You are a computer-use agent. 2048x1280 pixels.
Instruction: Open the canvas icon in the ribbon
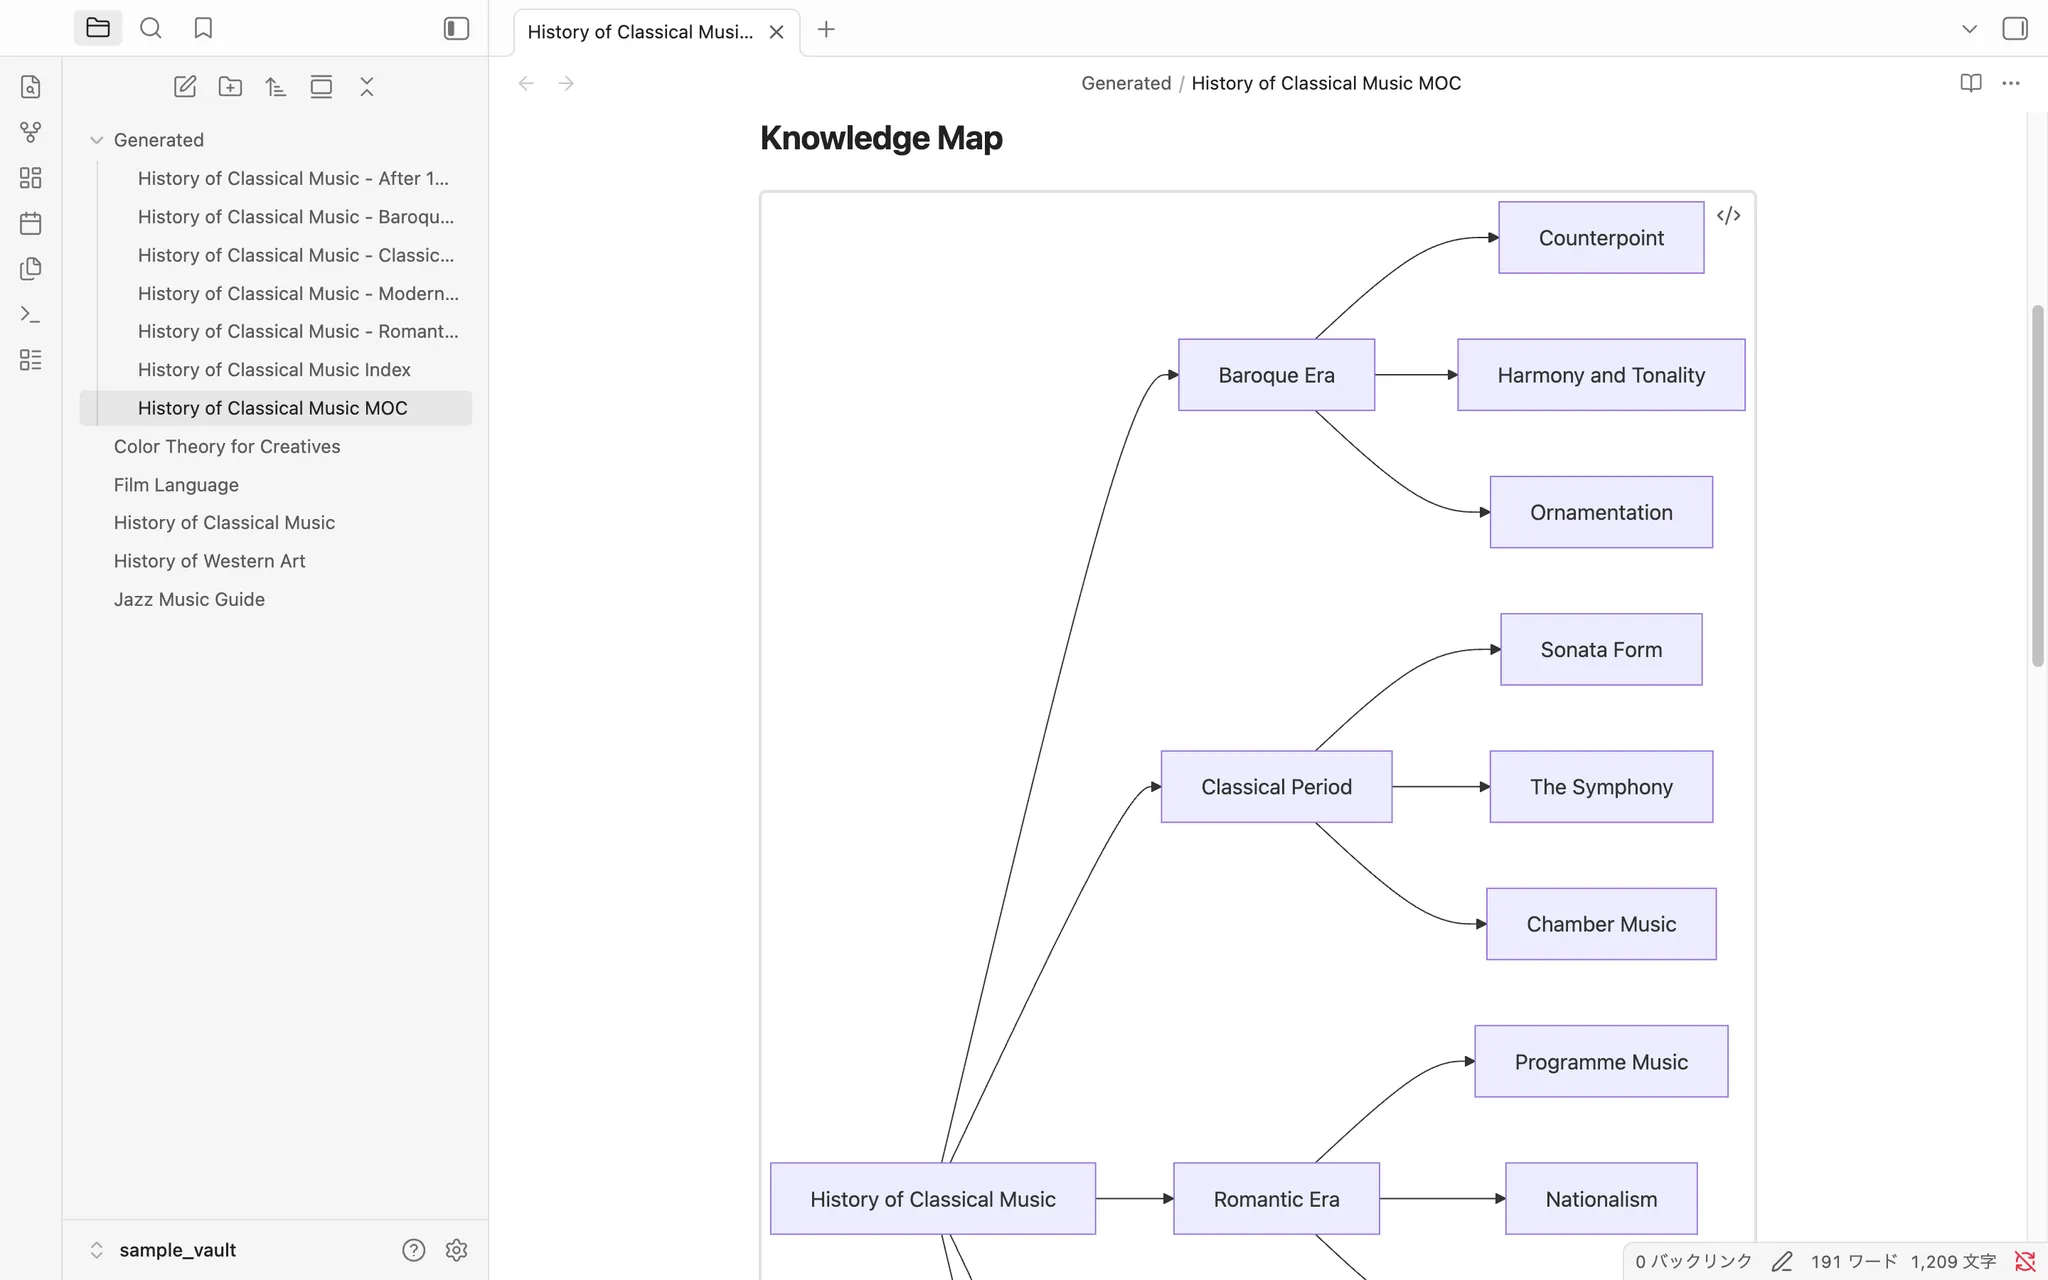[x=31, y=178]
